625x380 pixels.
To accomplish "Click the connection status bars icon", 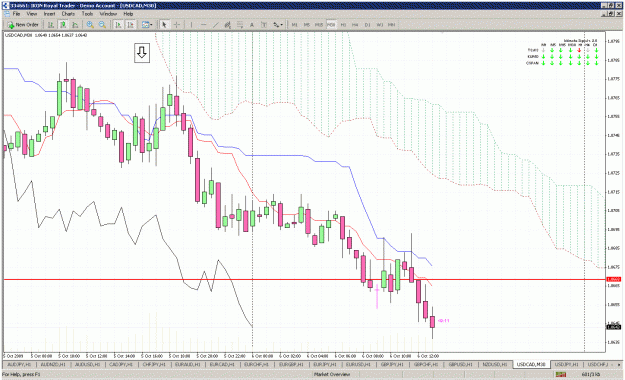I will click(x=561, y=374).
